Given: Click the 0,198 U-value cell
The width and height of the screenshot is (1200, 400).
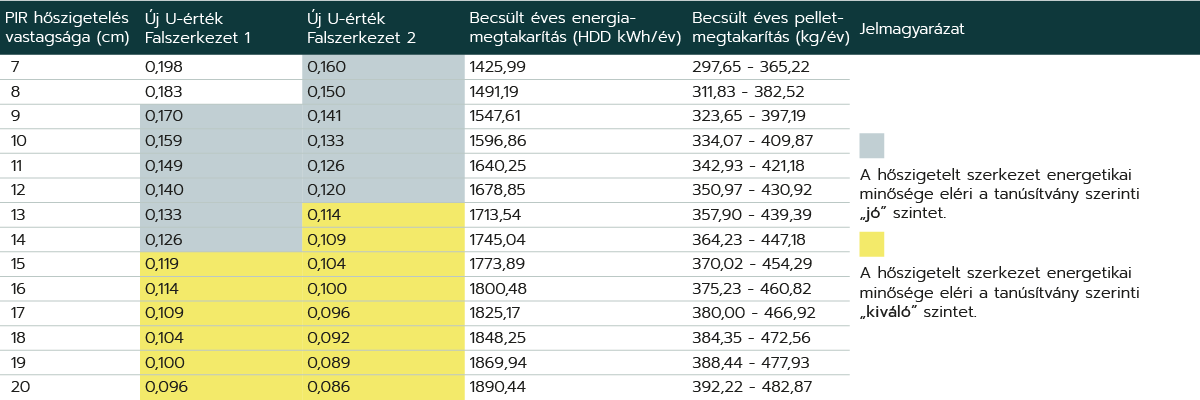Looking at the screenshot, I should [165, 66].
